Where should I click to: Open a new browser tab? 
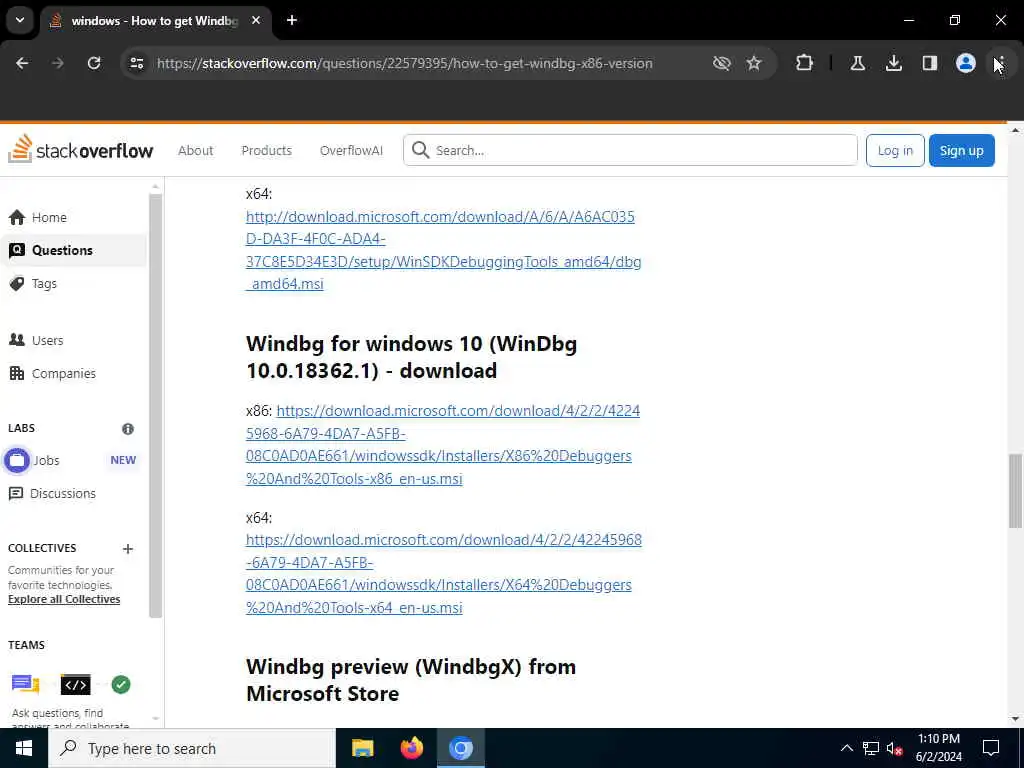tap(292, 20)
